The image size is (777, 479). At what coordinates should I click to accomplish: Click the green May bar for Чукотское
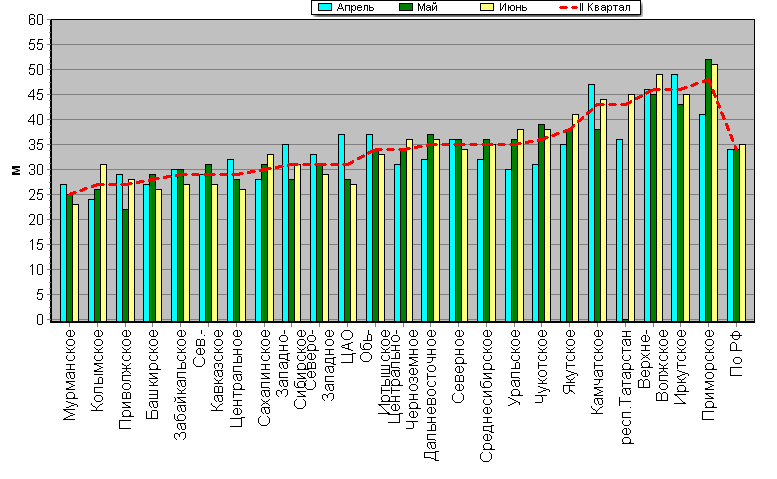542,222
